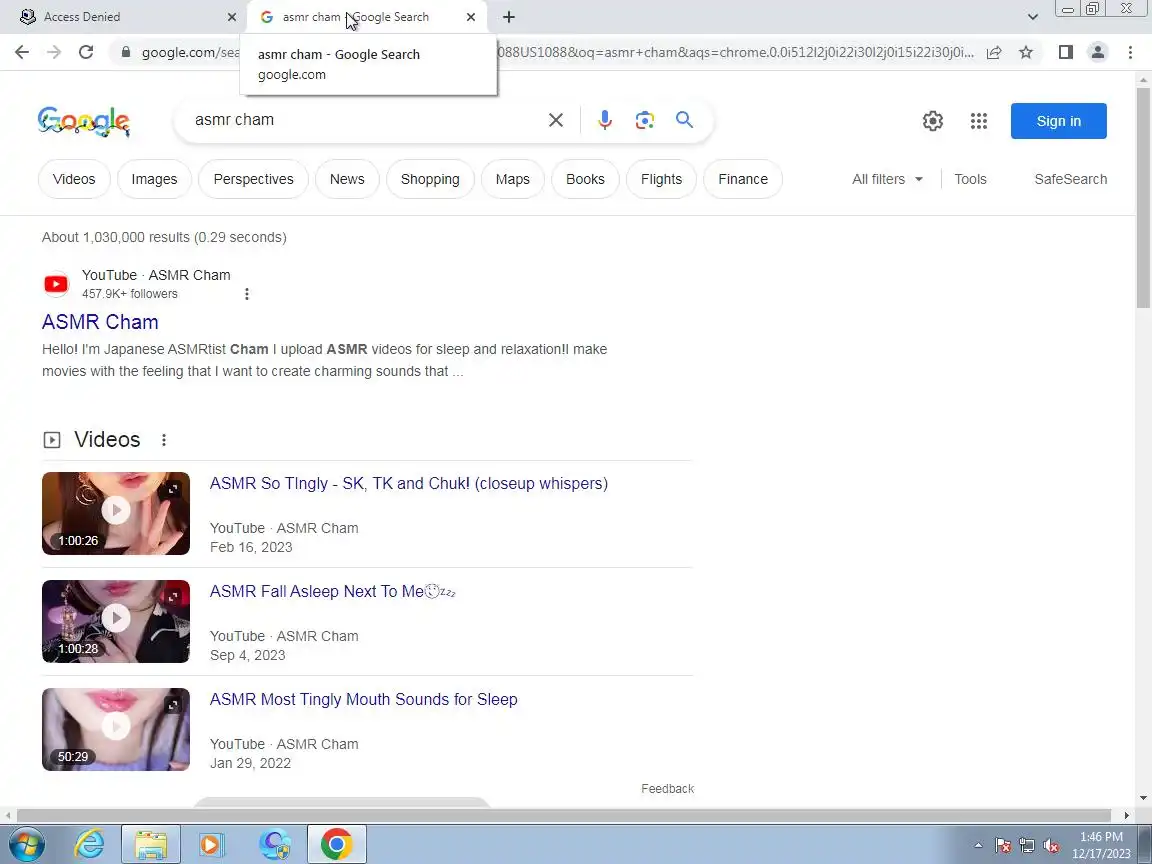Click the taskbar clock showing 1:46 PM

[x=1101, y=845]
